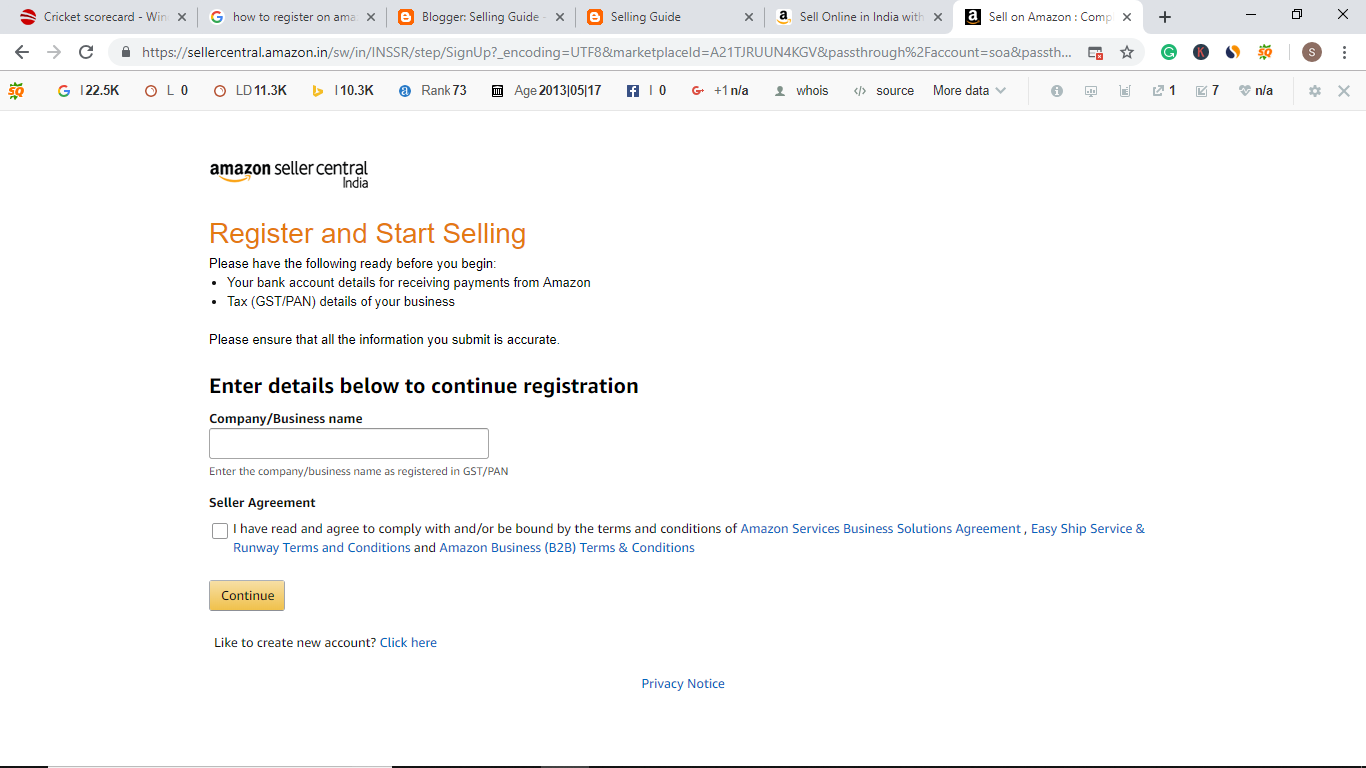Image resolution: width=1366 pixels, height=768 pixels.
Task: Open the user profile avatar
Action: tap(1312, 52)
